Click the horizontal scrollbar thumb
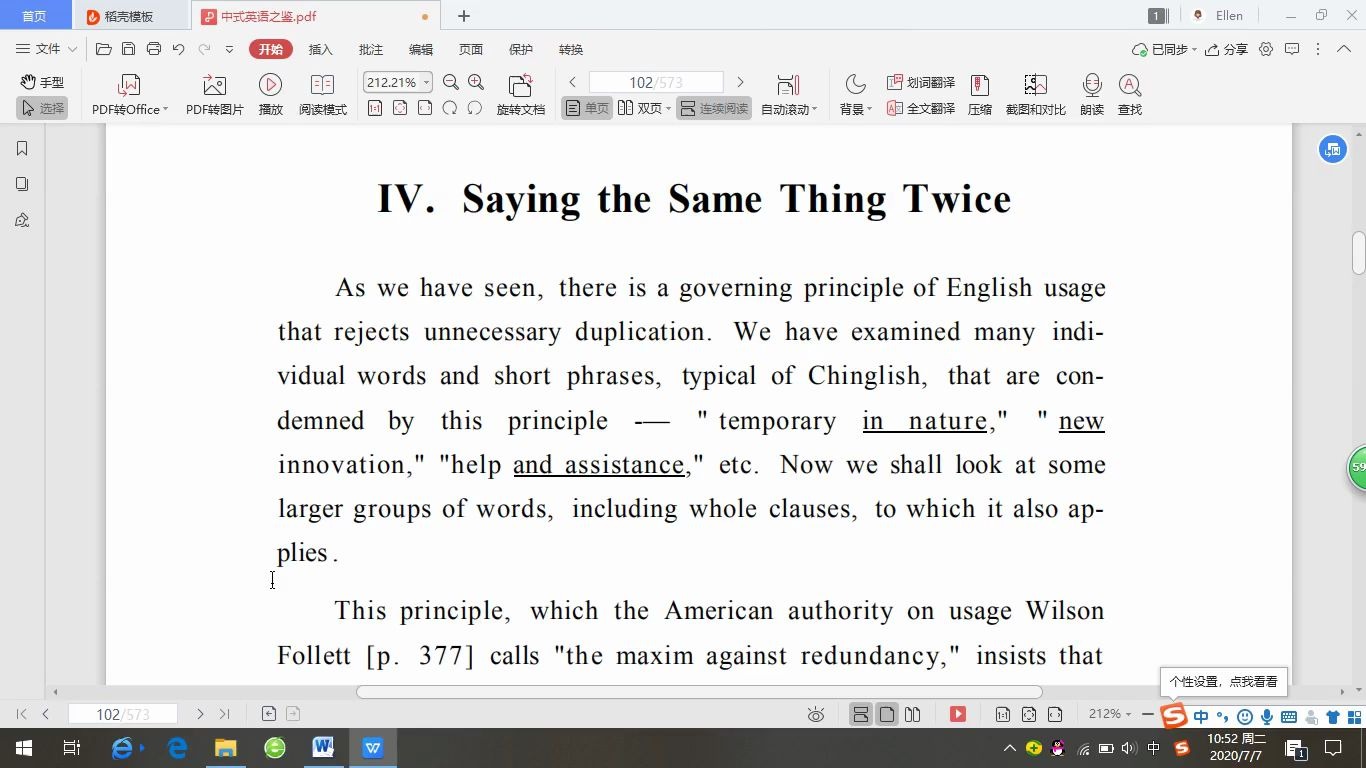The height and width of the screenshot is (768, 1366). (x=699, y=692)
